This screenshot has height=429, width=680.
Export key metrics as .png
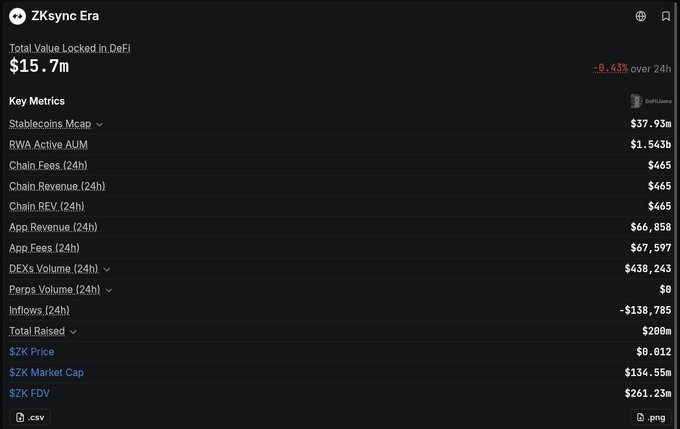coord(651,417)
